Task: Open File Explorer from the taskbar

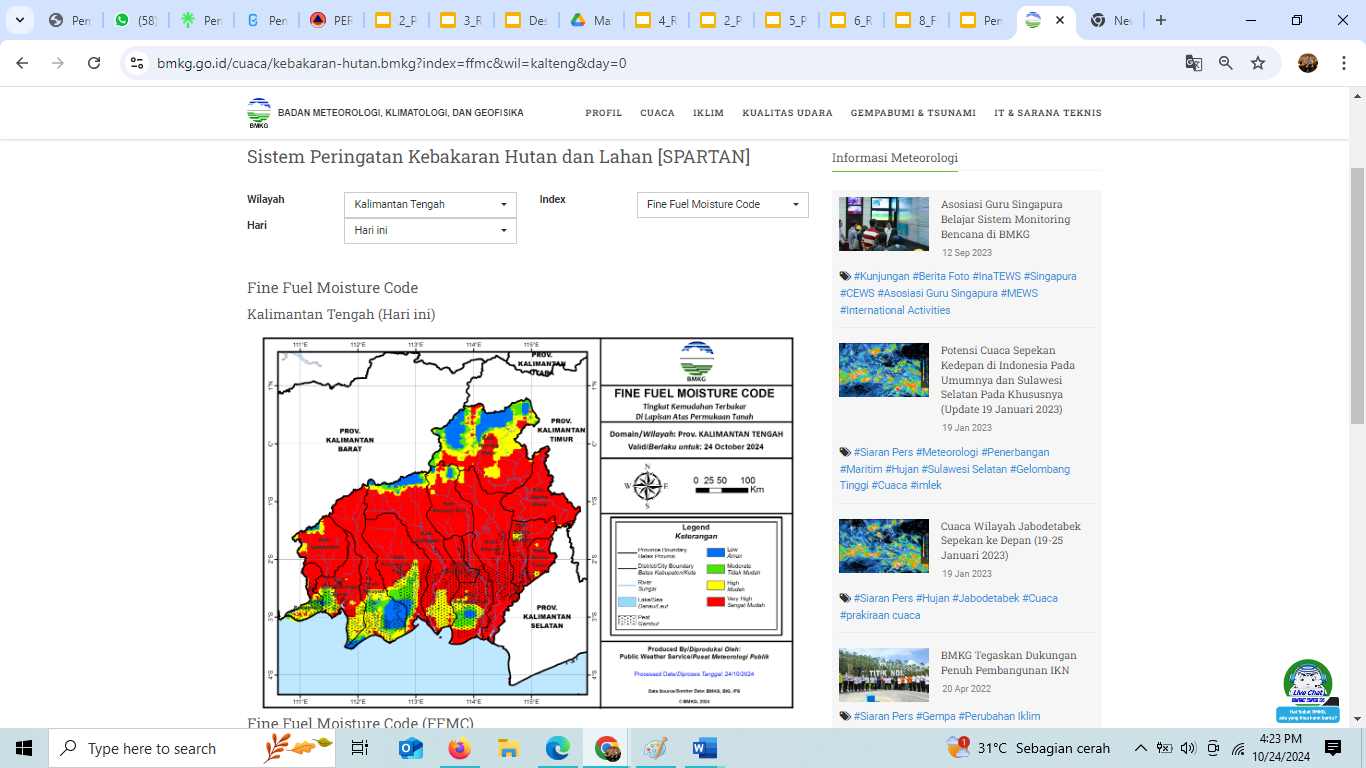Action: 508,748
